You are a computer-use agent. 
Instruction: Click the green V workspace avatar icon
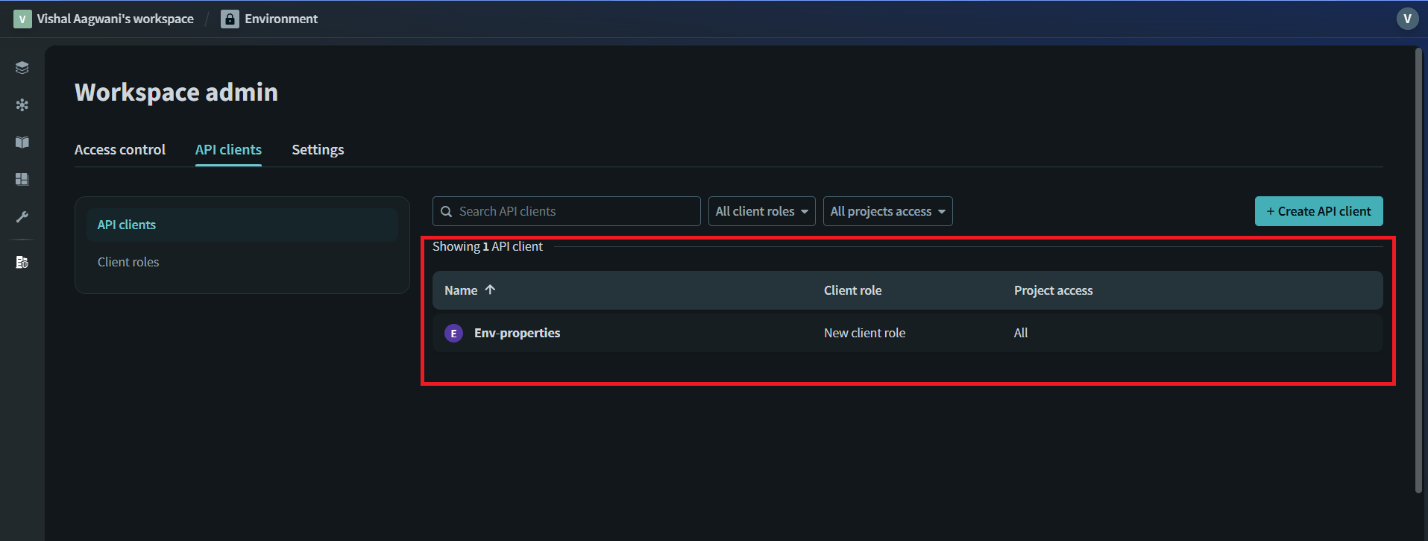(x=22, y=19)
